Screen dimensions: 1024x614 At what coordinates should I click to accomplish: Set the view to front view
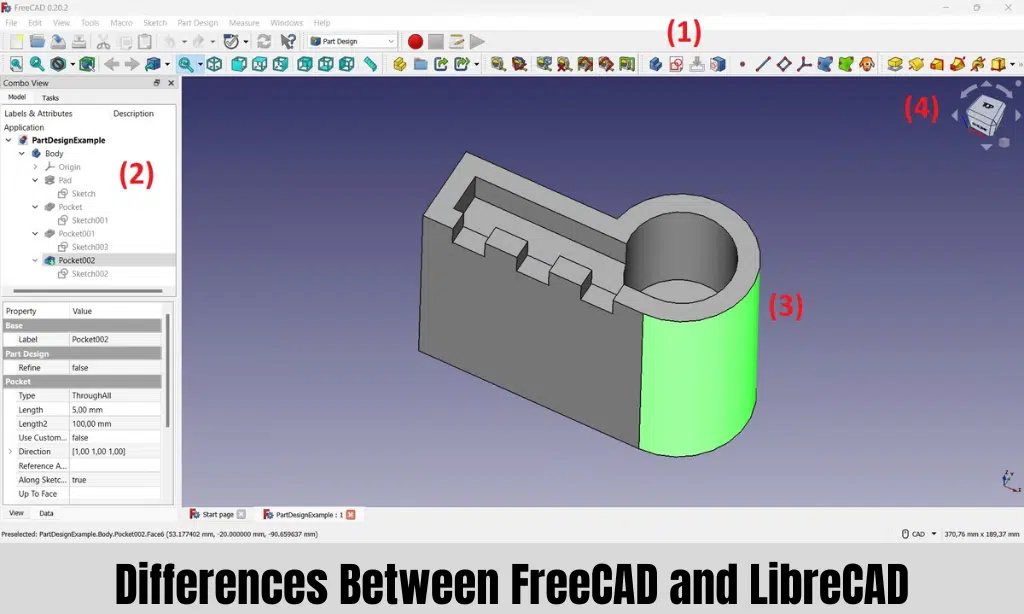pos(236,64)
